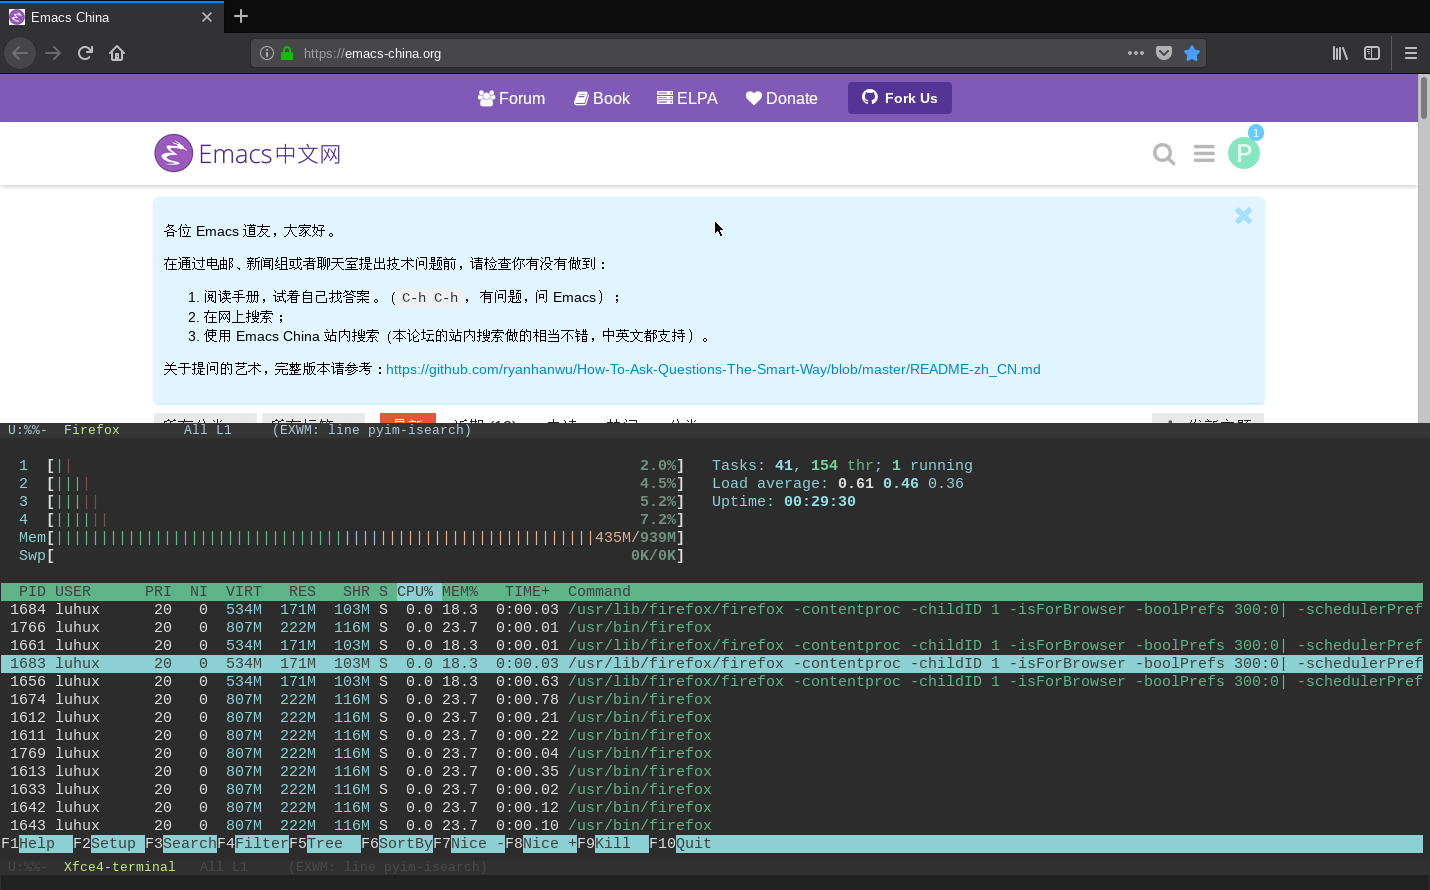
Task: Open the Forum link in purple bar
Action: click(512, 98)
